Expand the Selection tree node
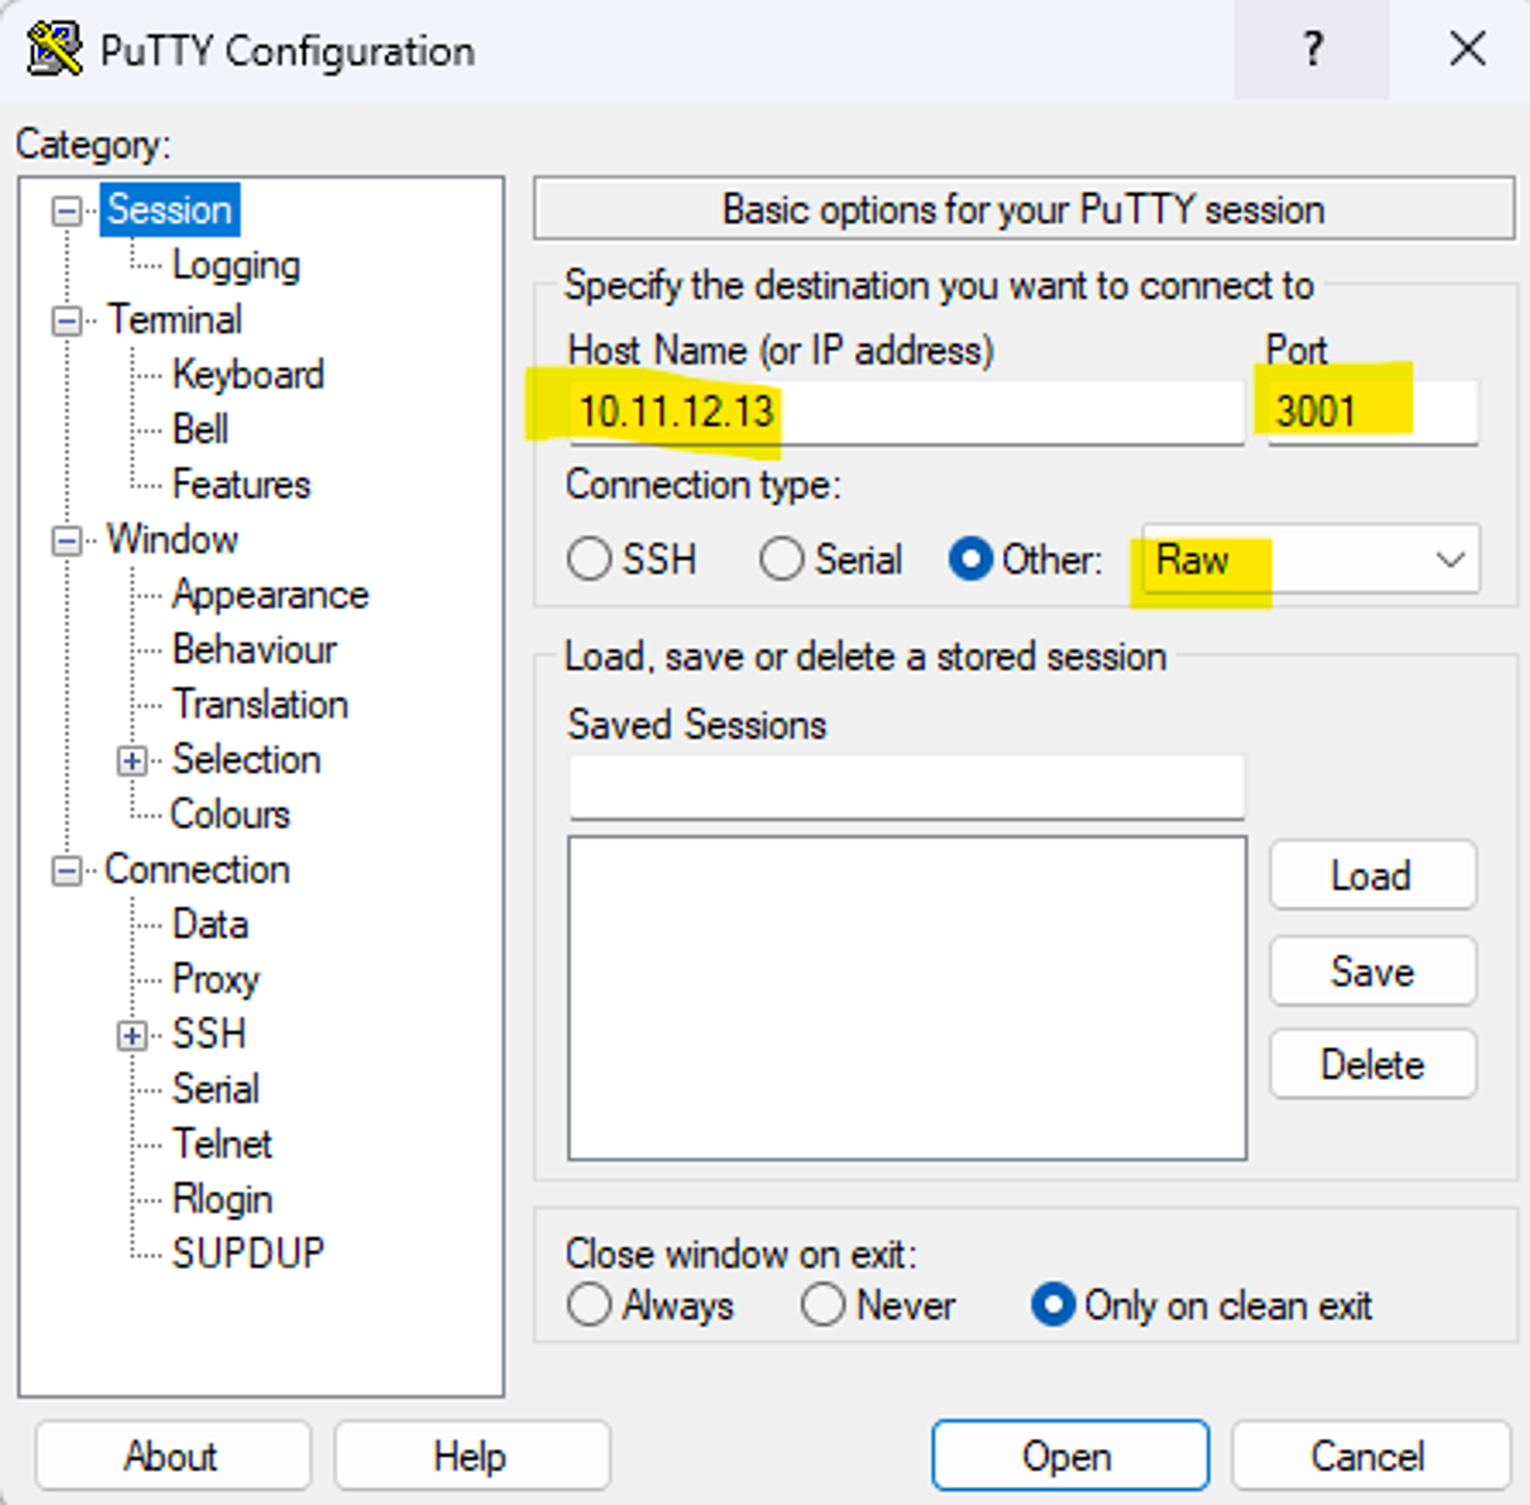 pyautogui.click(x=131, y=761)
